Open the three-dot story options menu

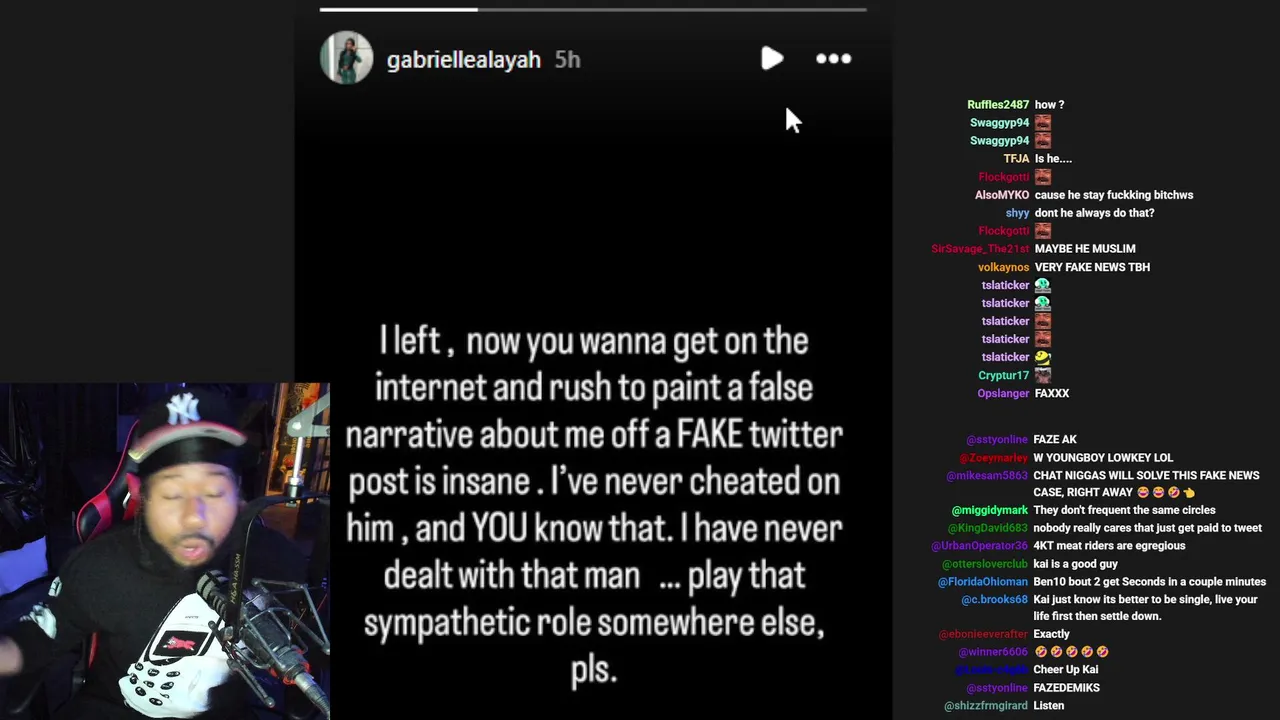tap(833, 59)
